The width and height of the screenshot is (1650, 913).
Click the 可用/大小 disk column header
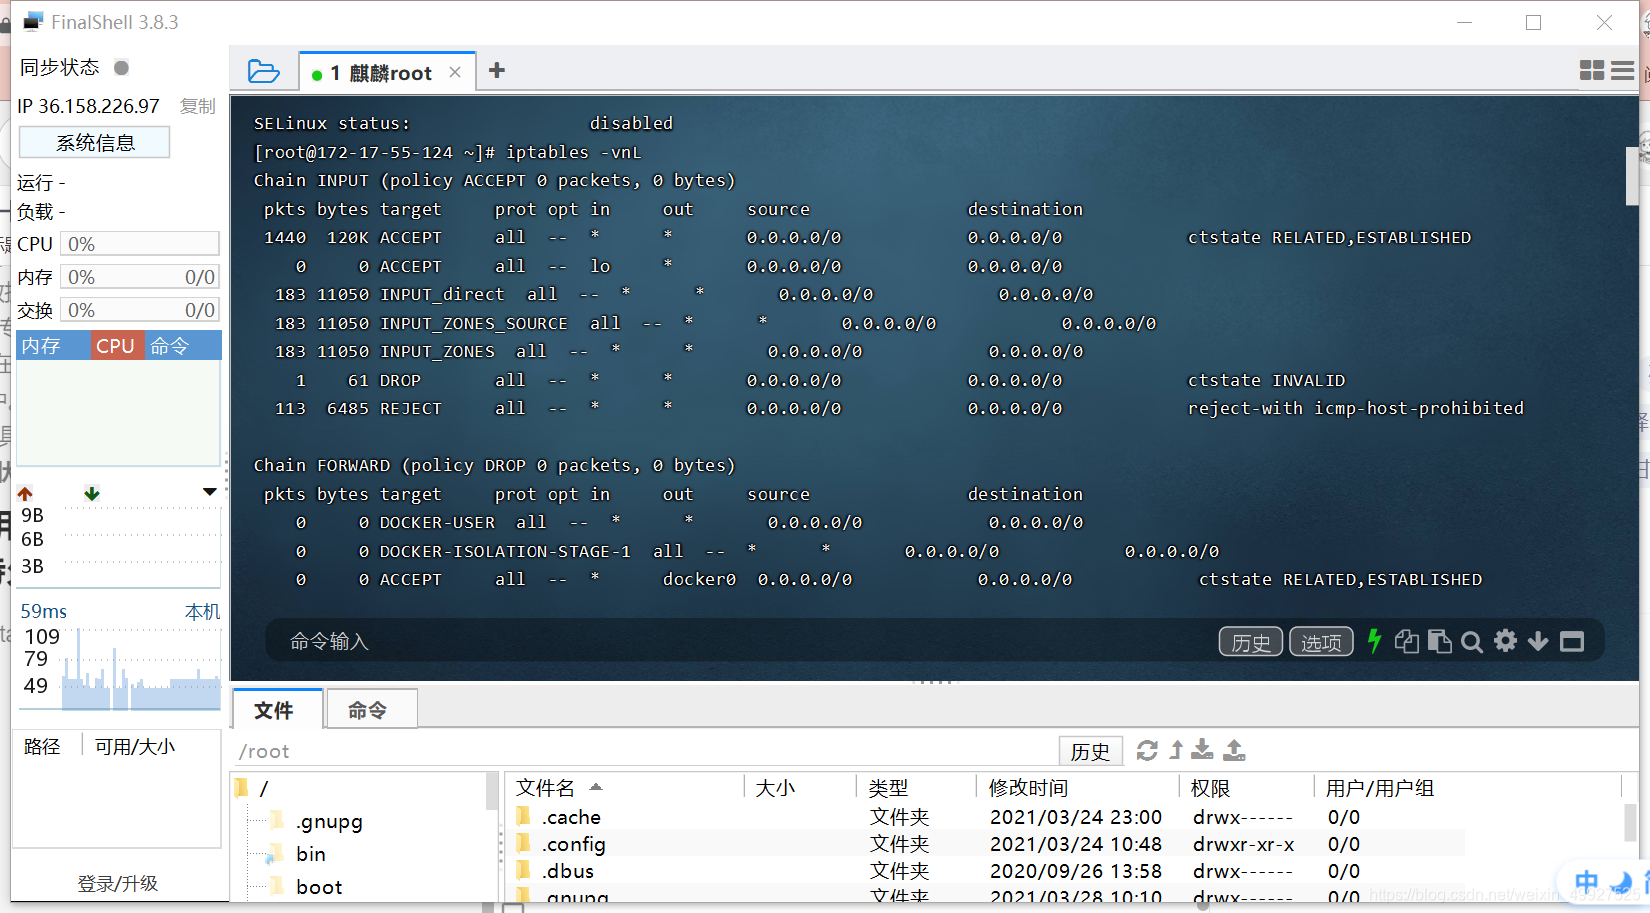click(x=135, y=746)
